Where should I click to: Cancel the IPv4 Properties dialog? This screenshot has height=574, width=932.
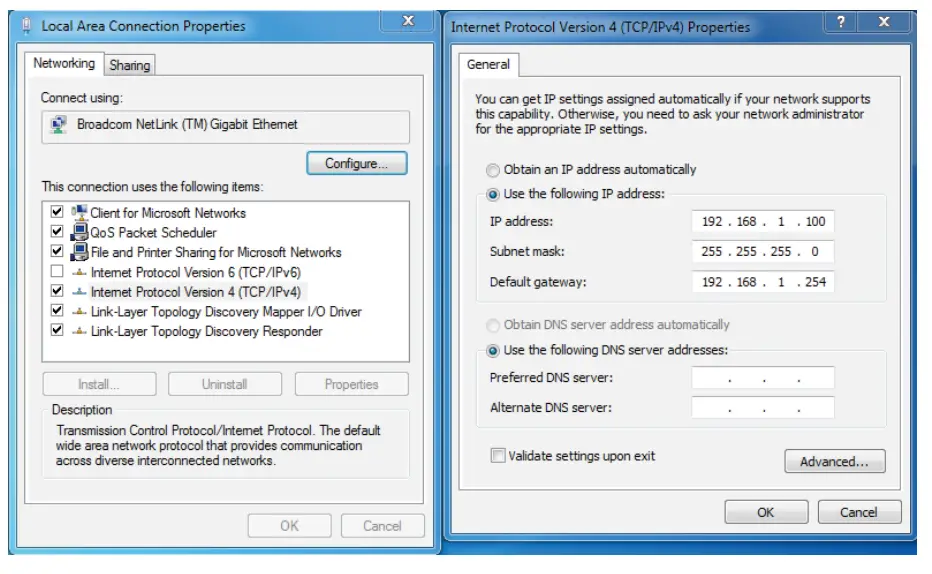859,512
